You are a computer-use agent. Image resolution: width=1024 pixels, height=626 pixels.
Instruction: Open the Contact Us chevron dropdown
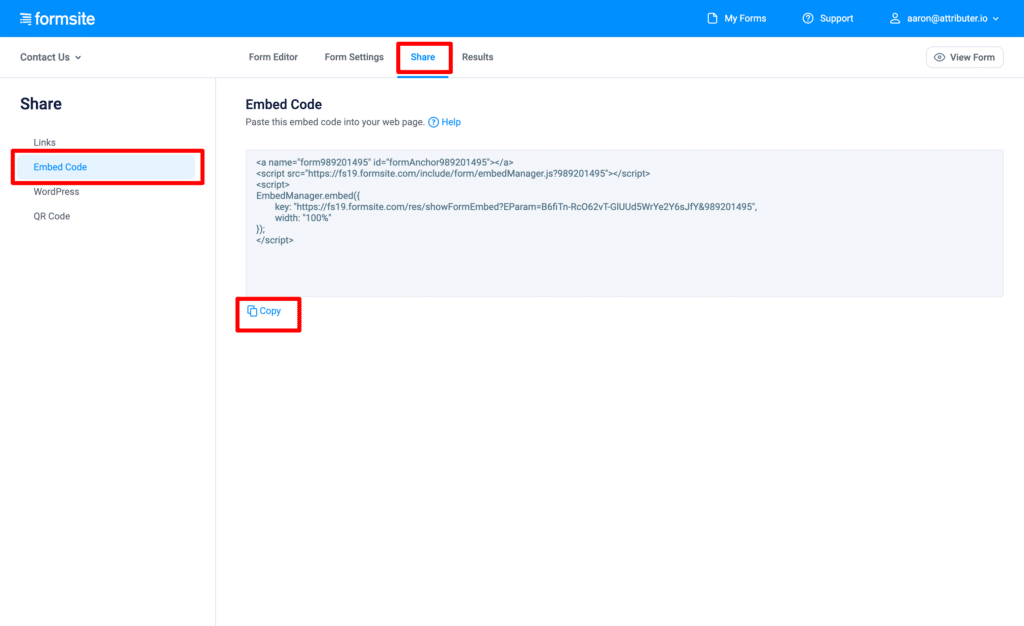point(77,57)
